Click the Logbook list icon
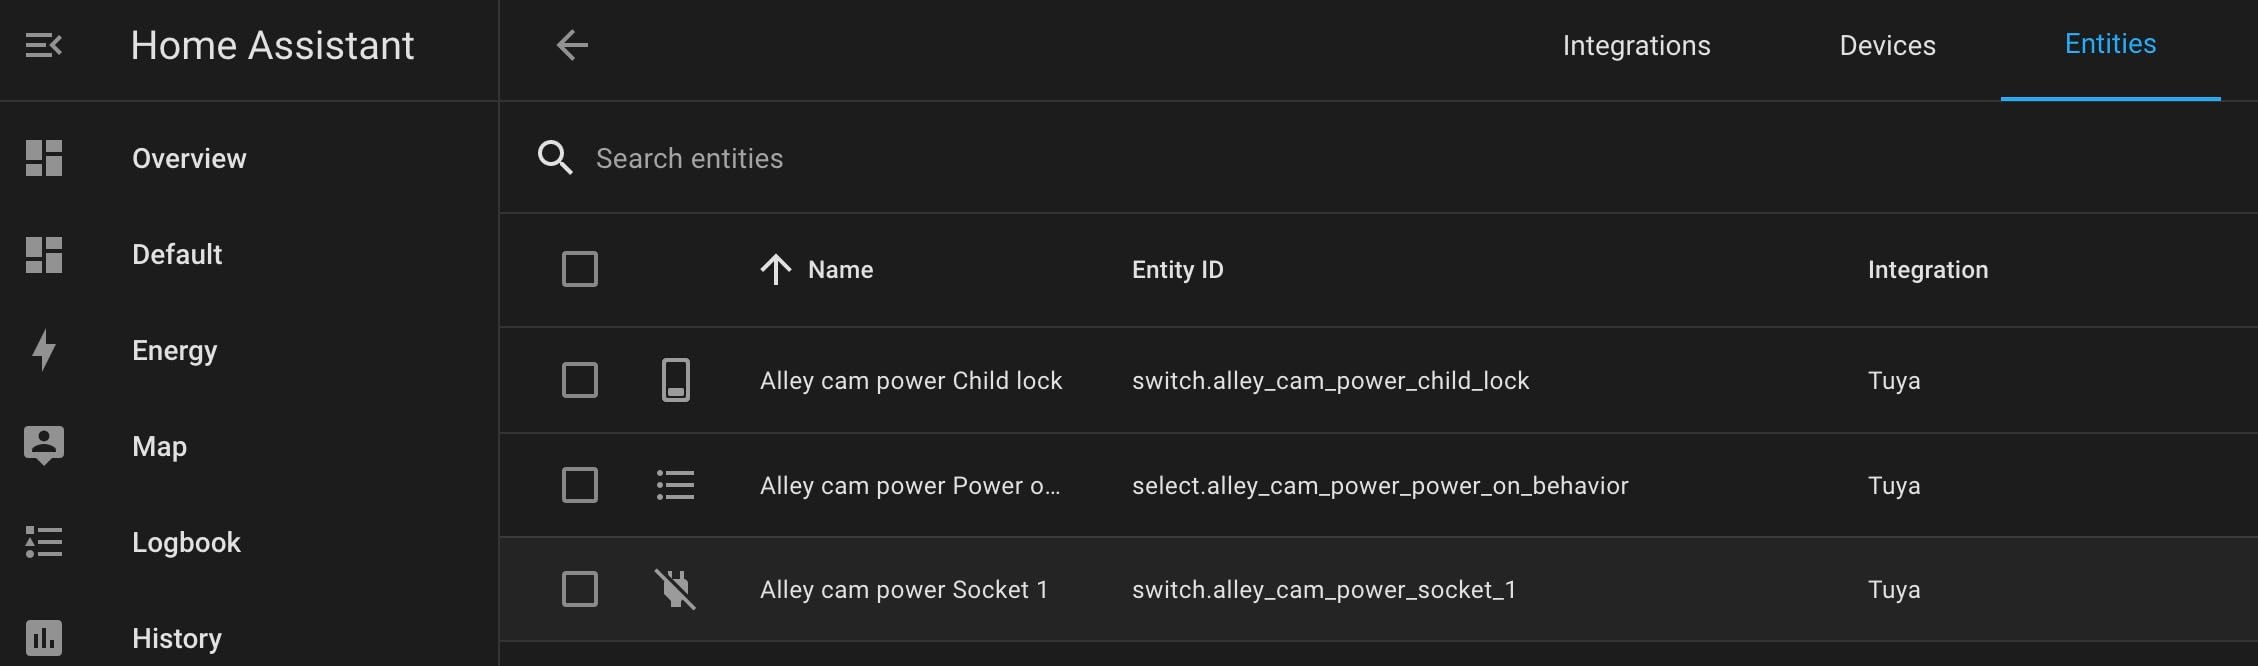The width and height of the screenshot is (2258, 666). point(44,542)
